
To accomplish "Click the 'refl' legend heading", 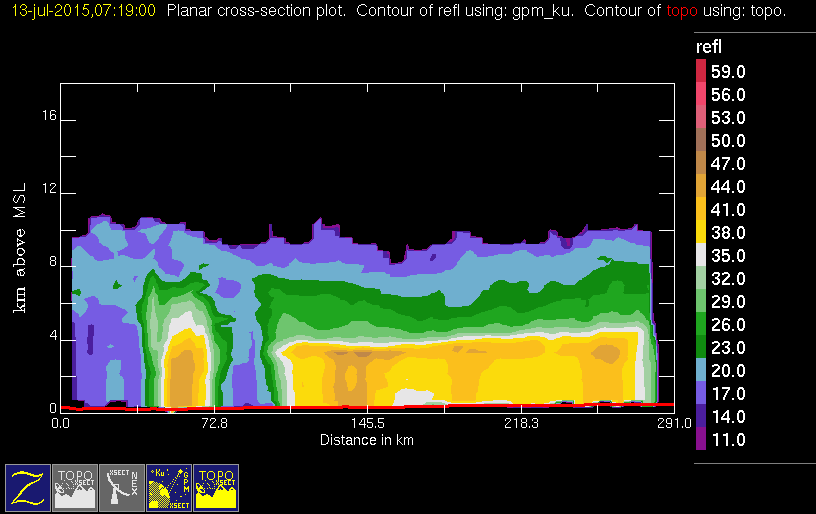I will (709, 47).
